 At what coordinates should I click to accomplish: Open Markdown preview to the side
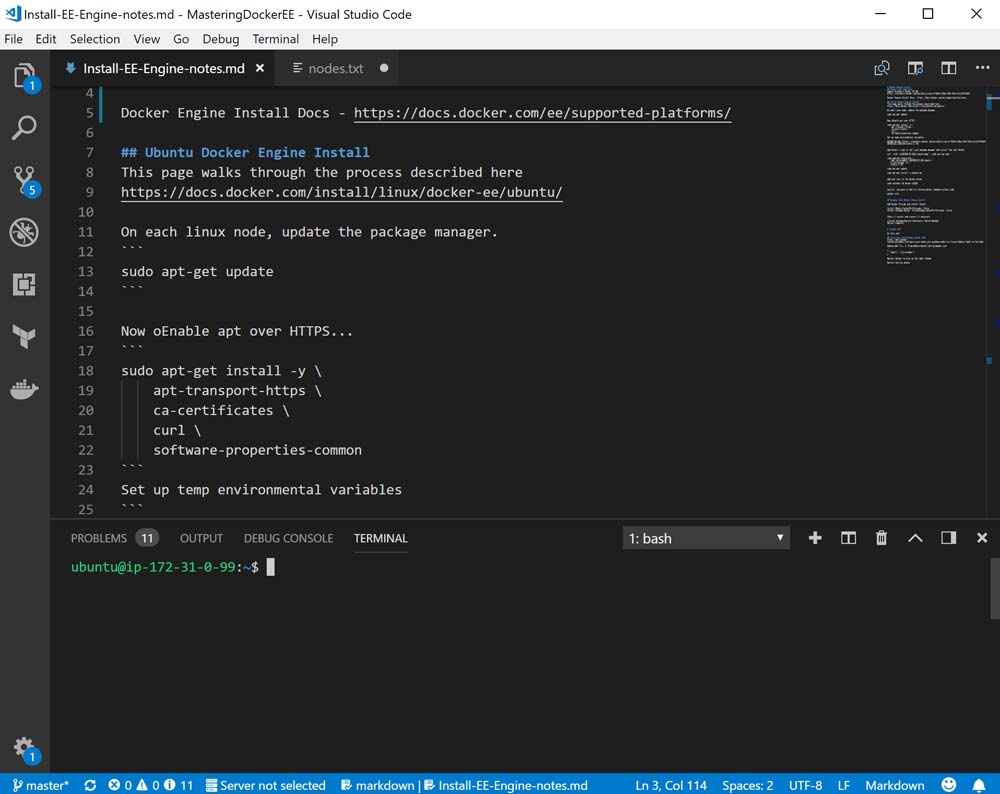915,68
